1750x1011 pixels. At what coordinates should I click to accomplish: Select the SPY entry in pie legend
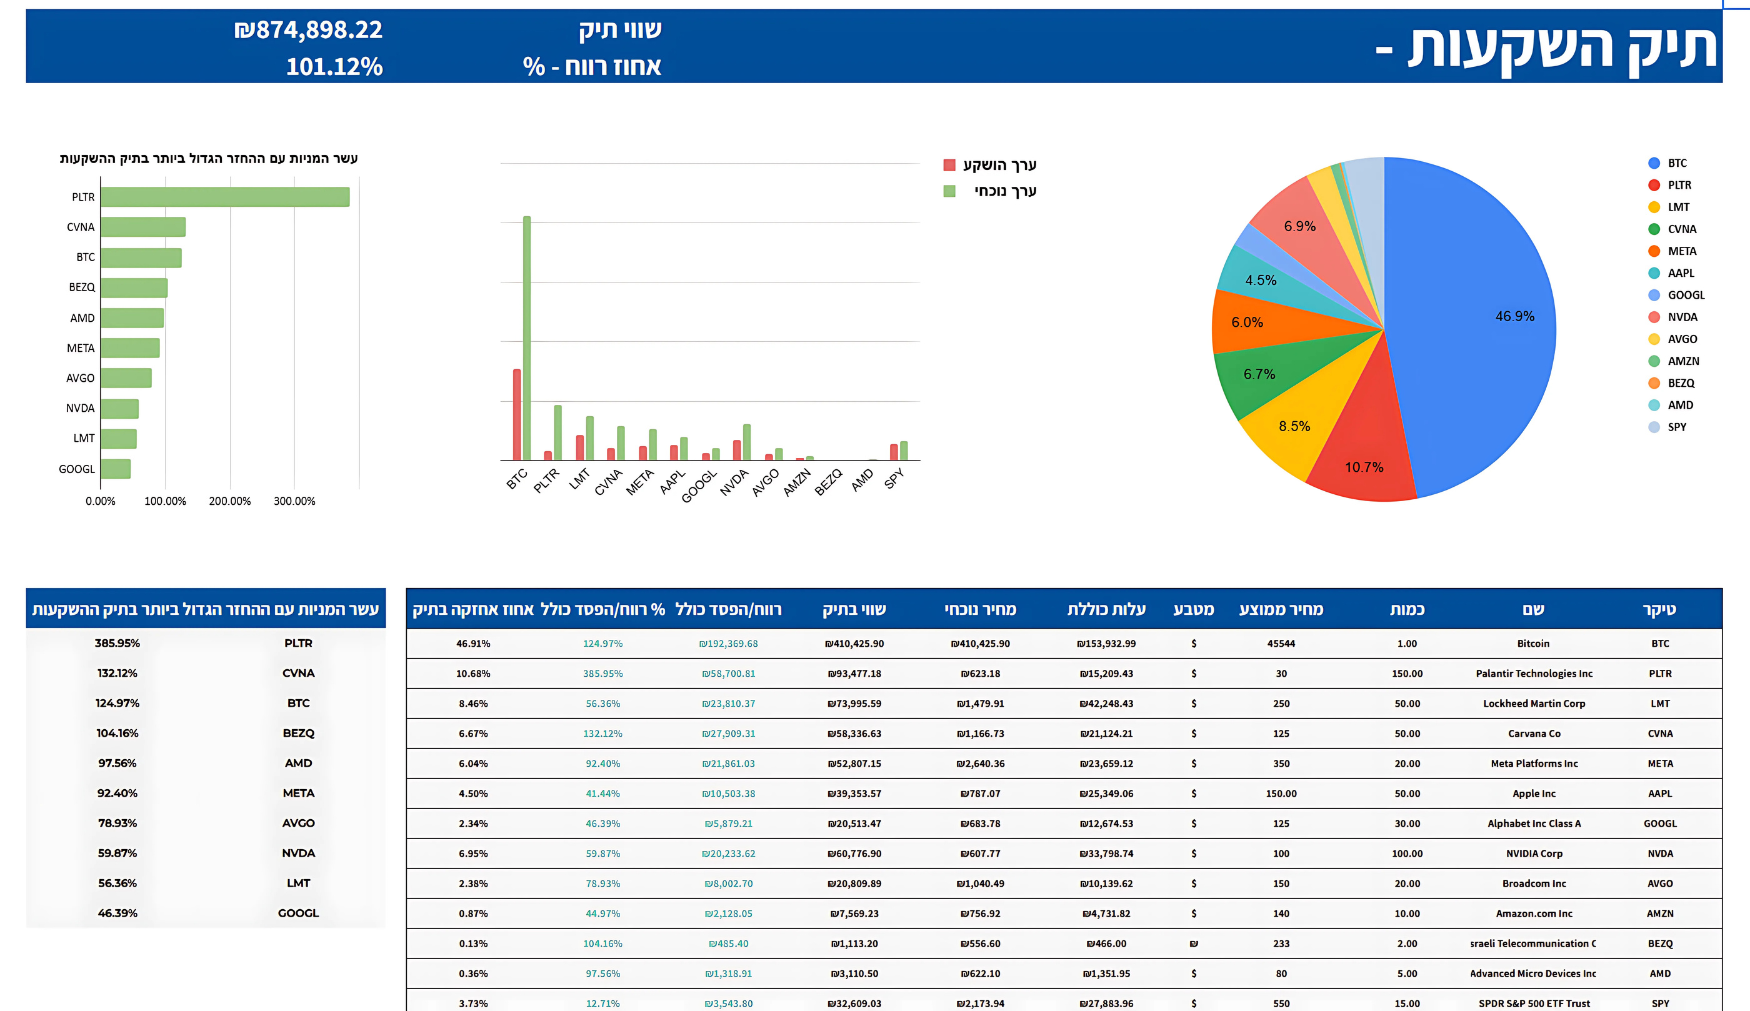pos(1676,427)
